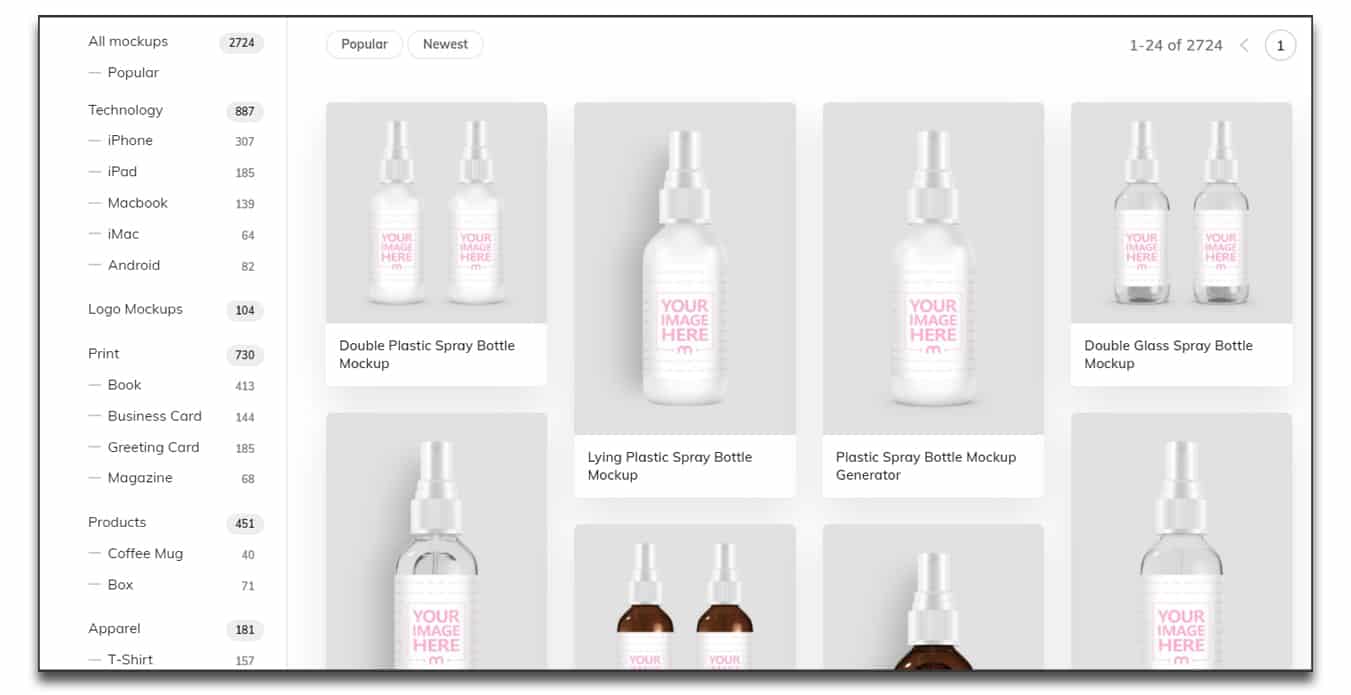Open the All mockups category
This screenshot has height=695, width=1351.
click(128, 41)
